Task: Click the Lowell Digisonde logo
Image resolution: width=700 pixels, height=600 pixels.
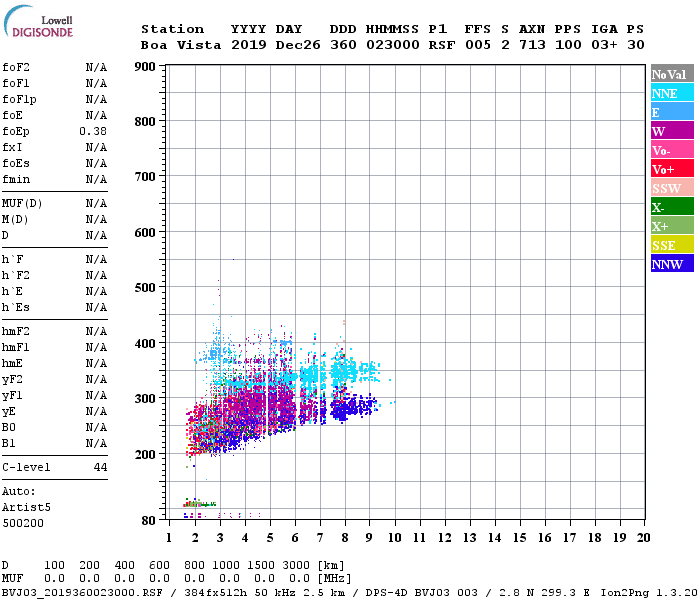Action: tap(38, 22)
